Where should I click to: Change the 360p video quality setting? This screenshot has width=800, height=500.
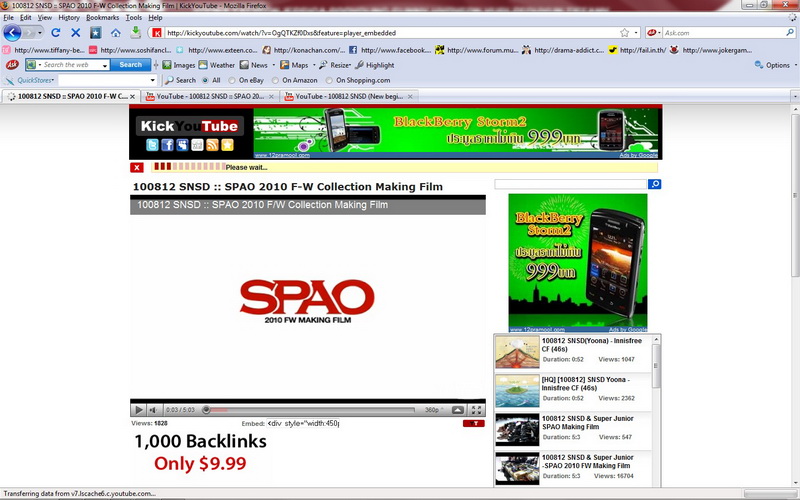(434, 410)
